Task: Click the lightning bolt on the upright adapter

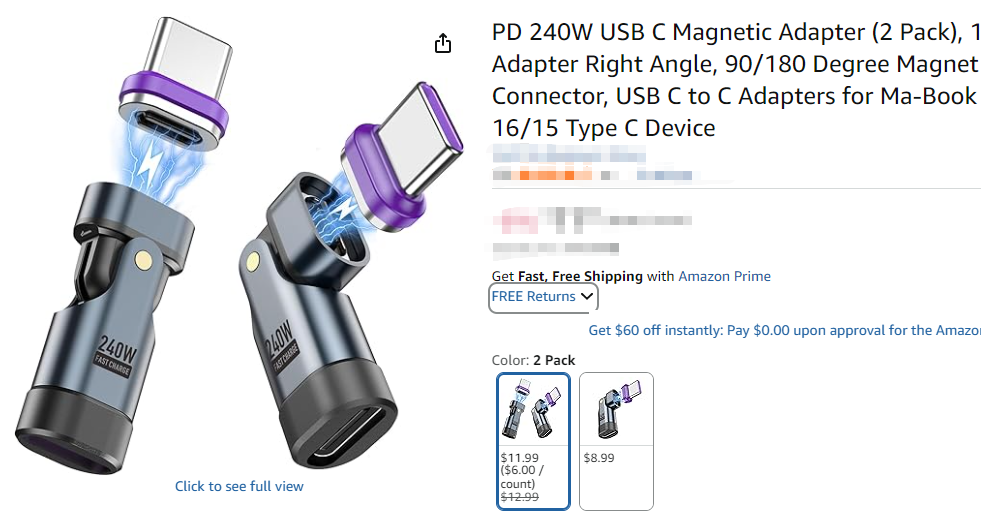Action: tap(149, 166)
